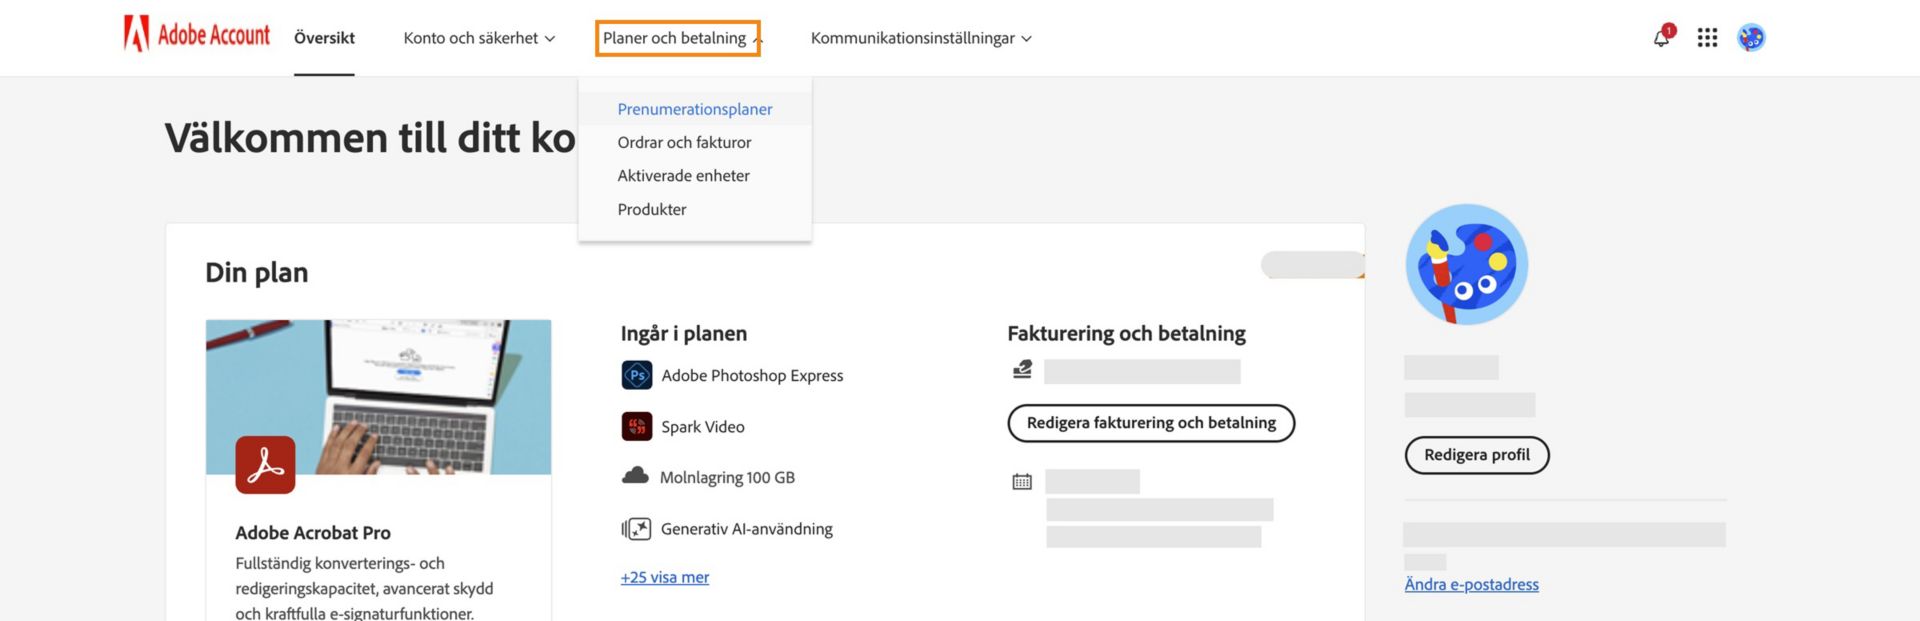Viewport: 1920px width, 621px height.
Task: Click Redigera fakturering och betalning button
Action: coord(1151,423)
